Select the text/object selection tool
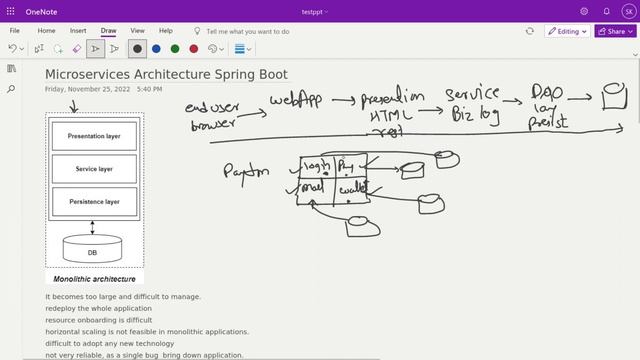The height and width of the screenshot is (360, 640). [39, 49]
